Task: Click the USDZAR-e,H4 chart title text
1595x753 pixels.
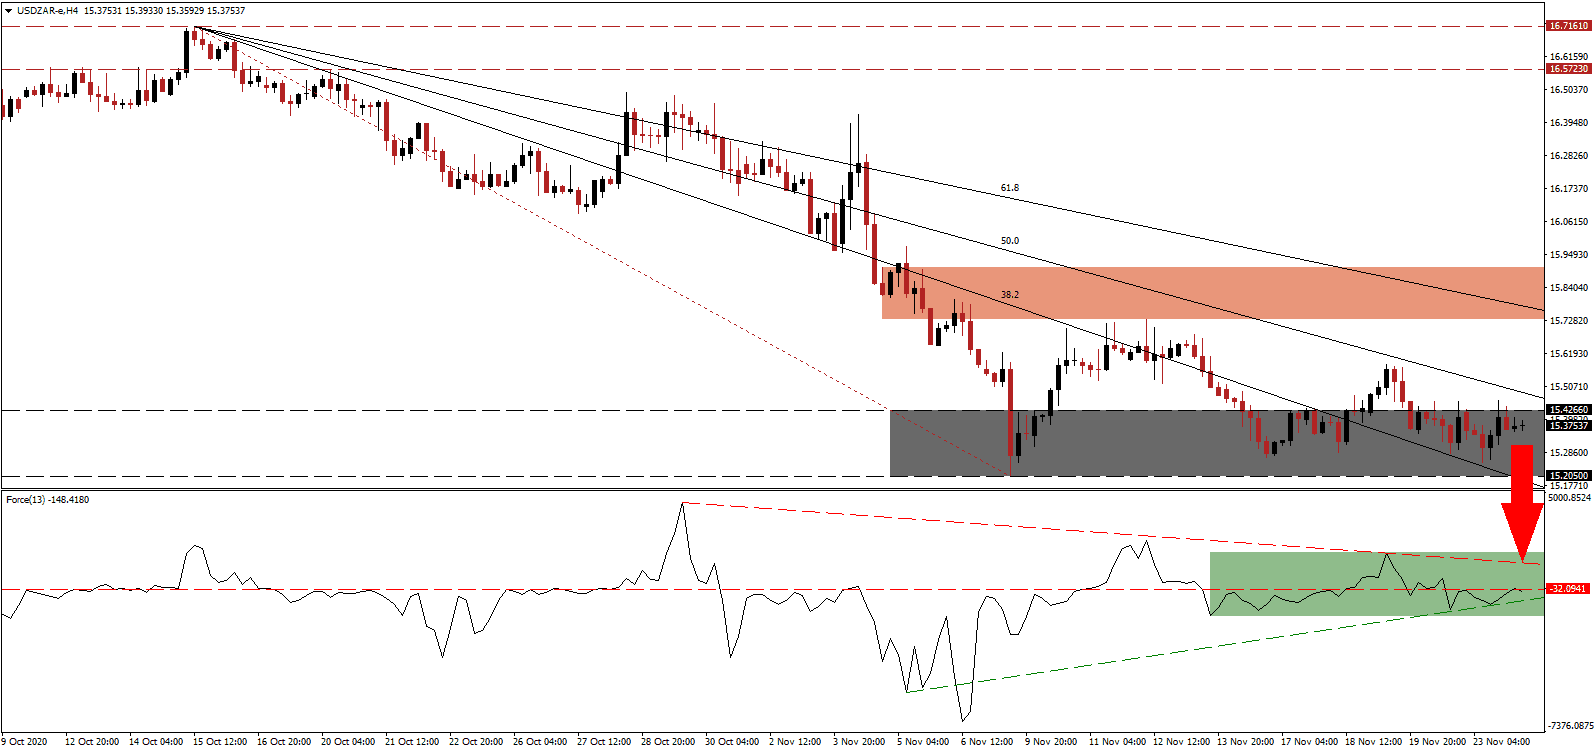Action: click(47, 11)
